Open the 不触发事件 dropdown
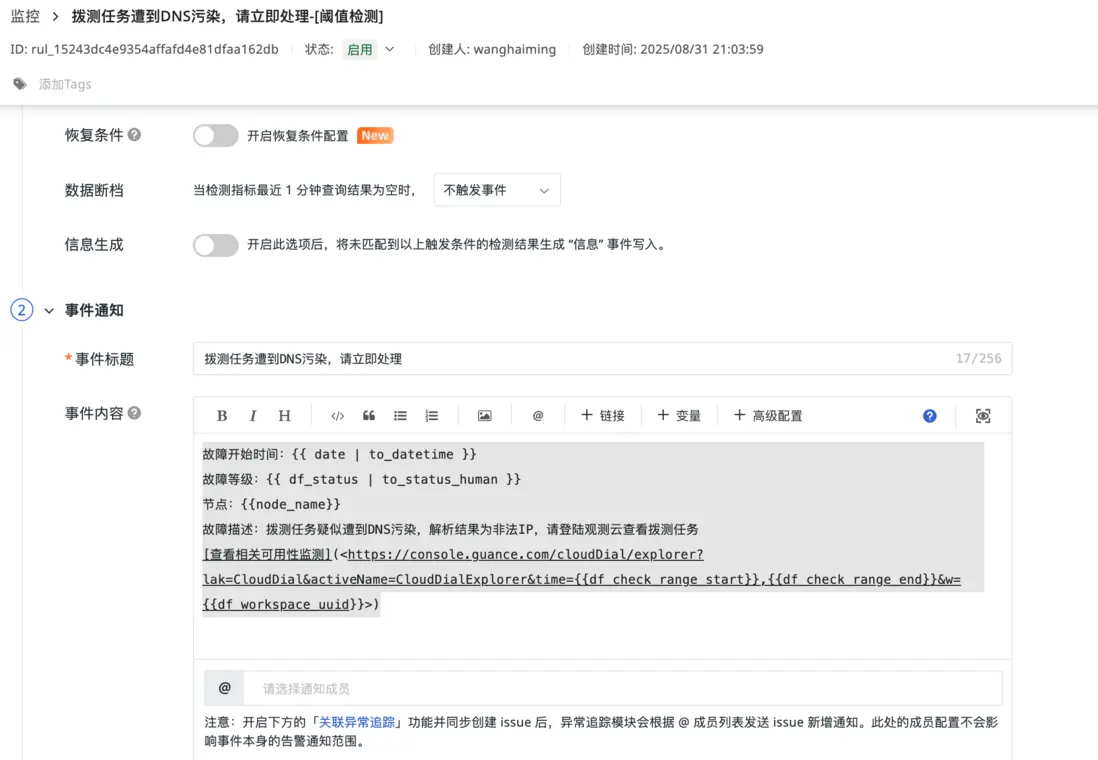 [496, 189]
